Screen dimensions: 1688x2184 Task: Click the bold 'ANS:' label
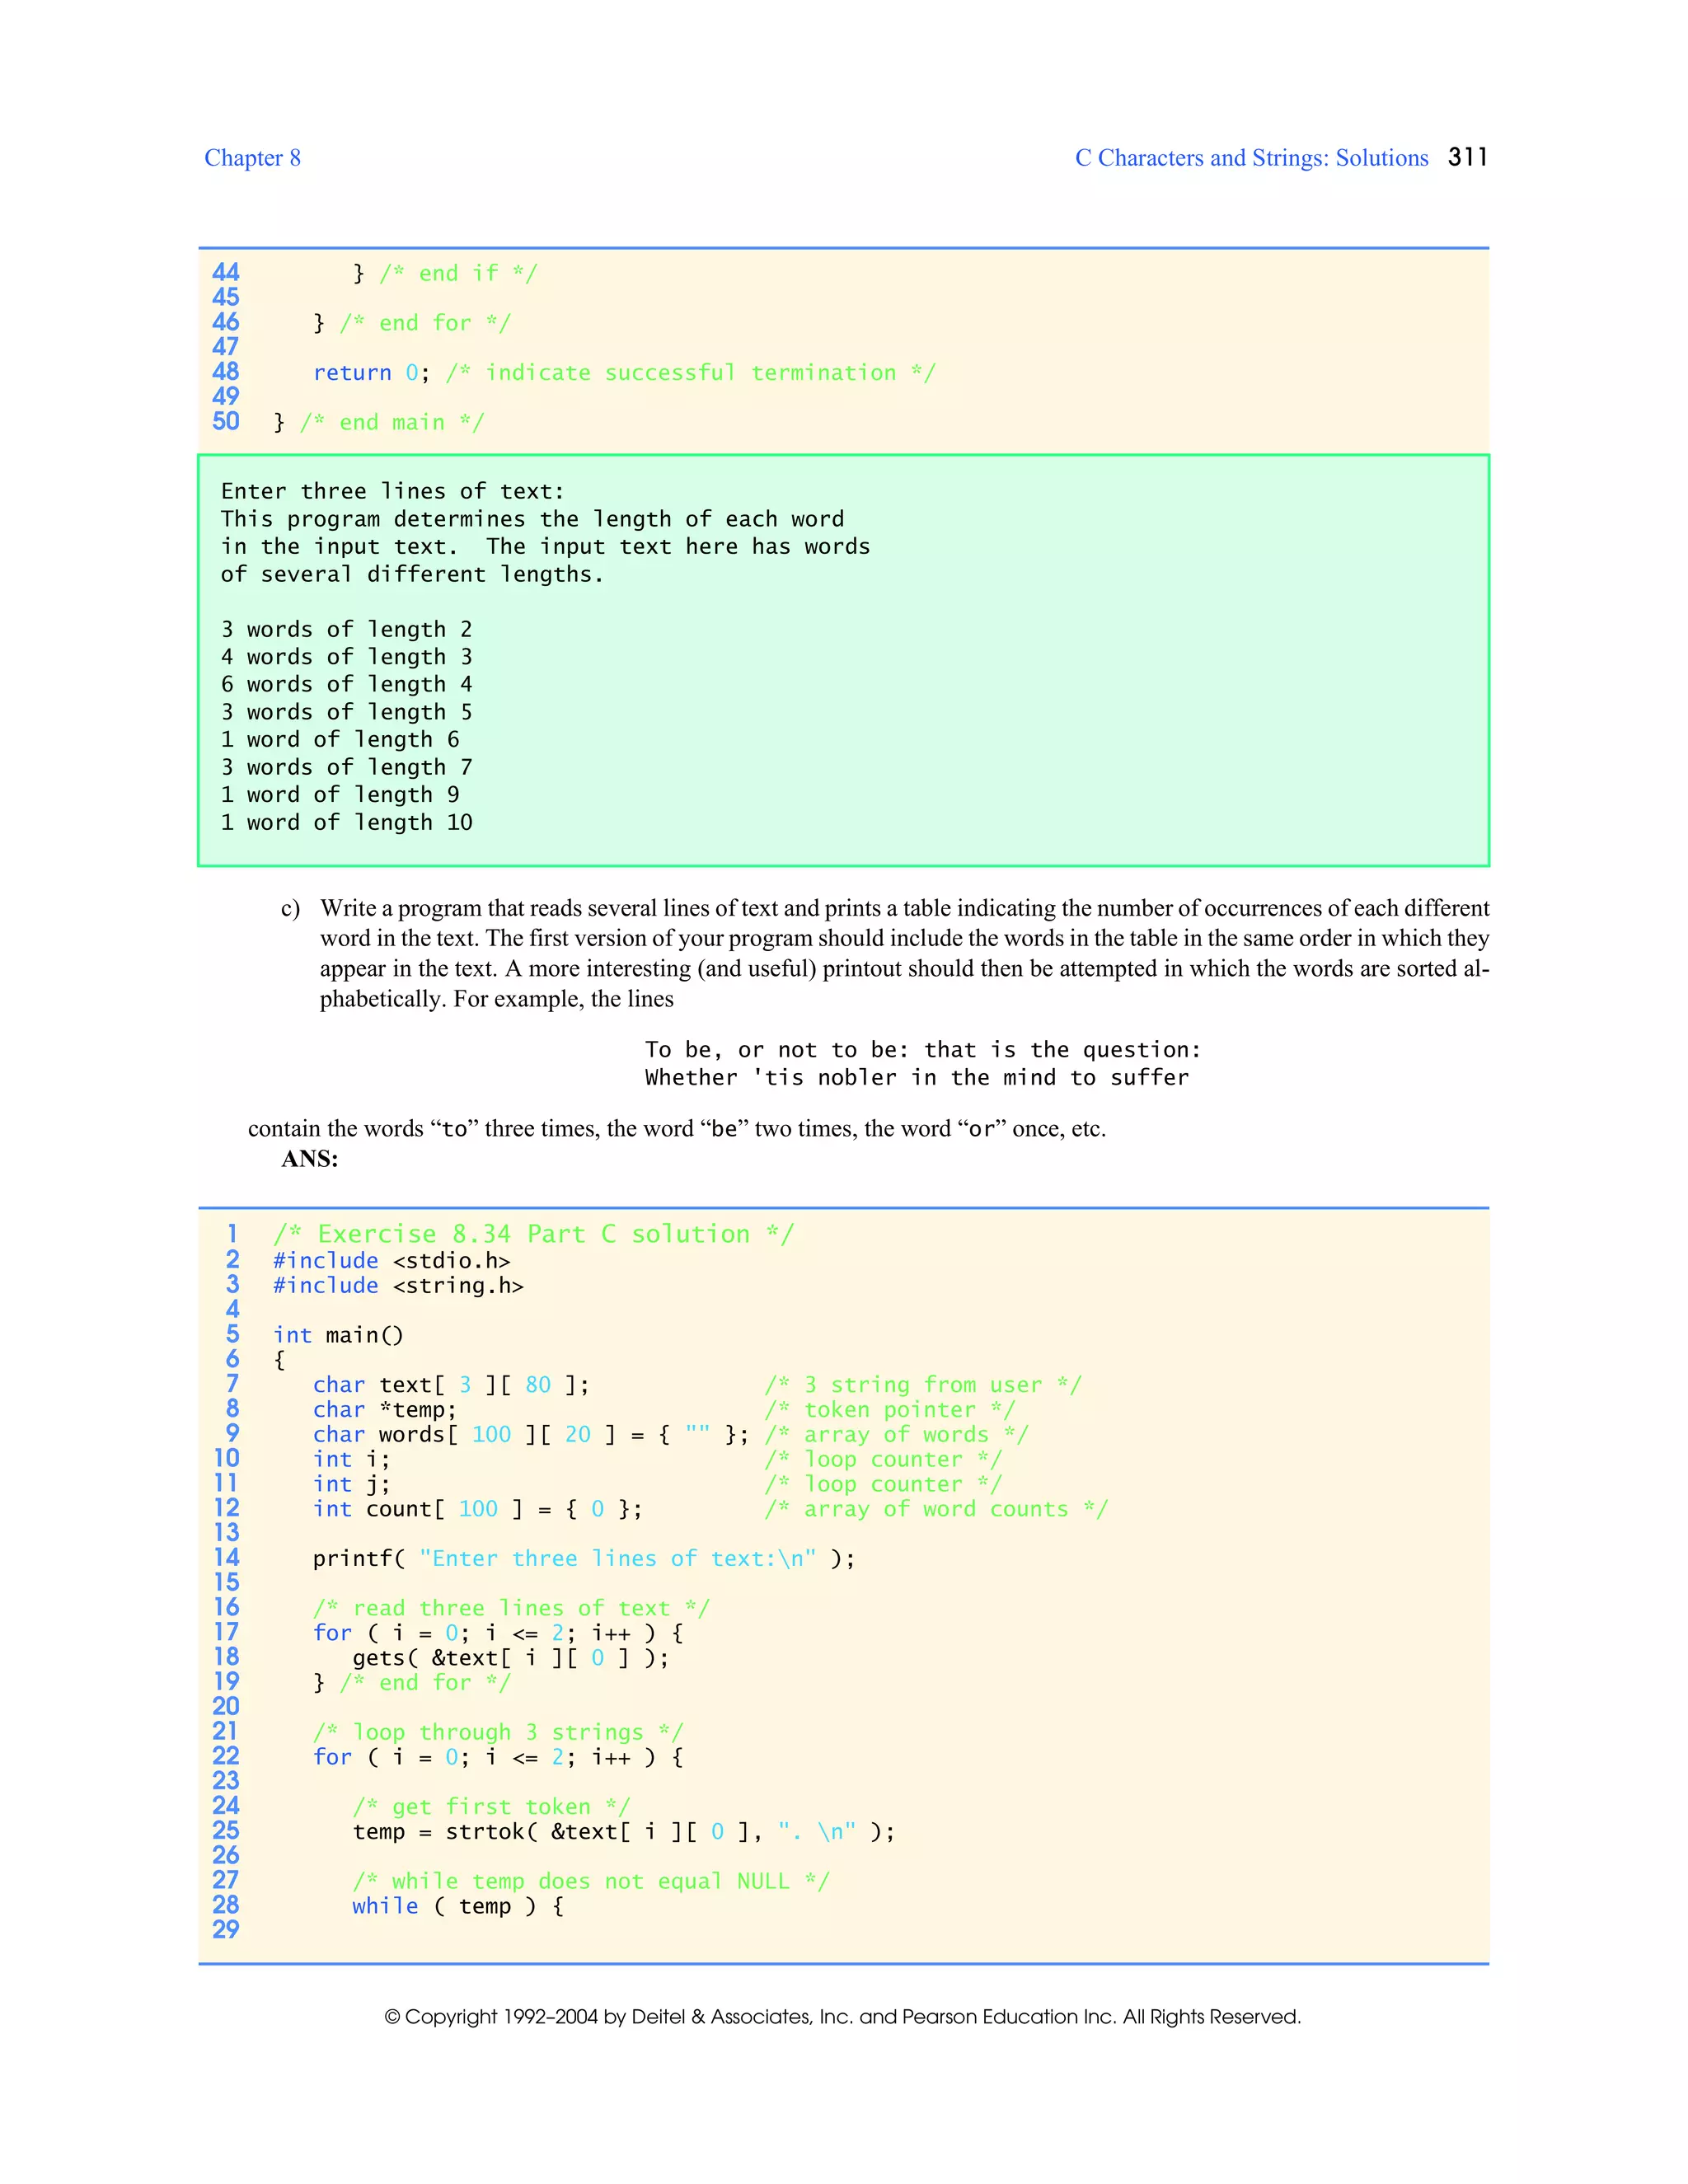[x=309, y=1159]
